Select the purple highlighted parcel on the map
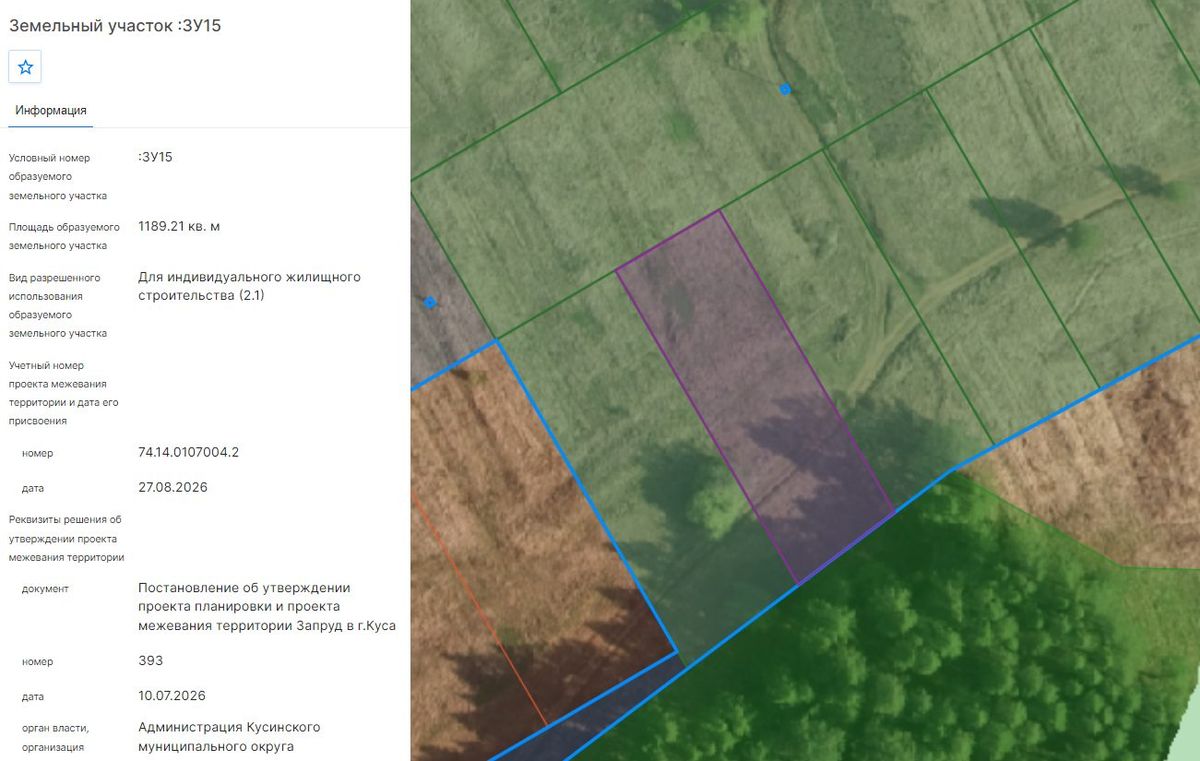 pos(754,395)
